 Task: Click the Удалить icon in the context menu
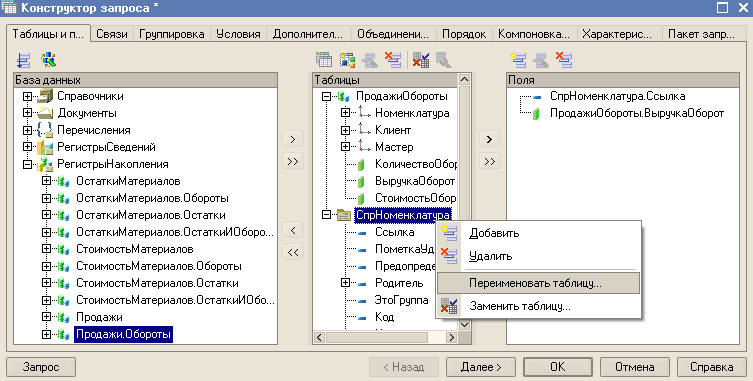pyautogui.click(x=449, y=256)
